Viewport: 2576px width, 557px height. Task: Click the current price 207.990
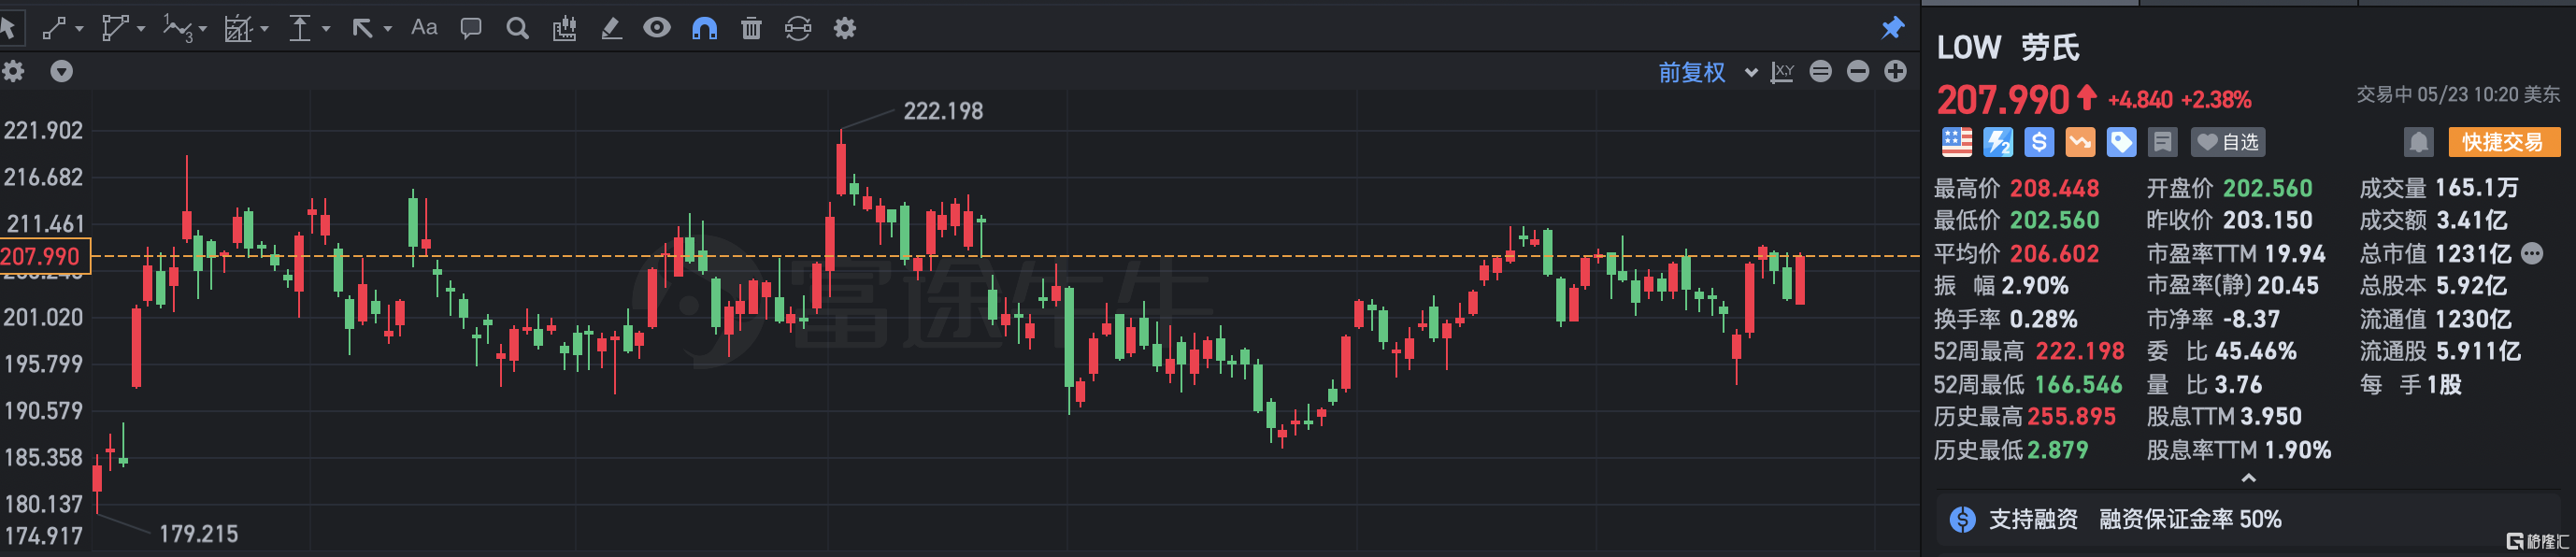point(2003,99)
